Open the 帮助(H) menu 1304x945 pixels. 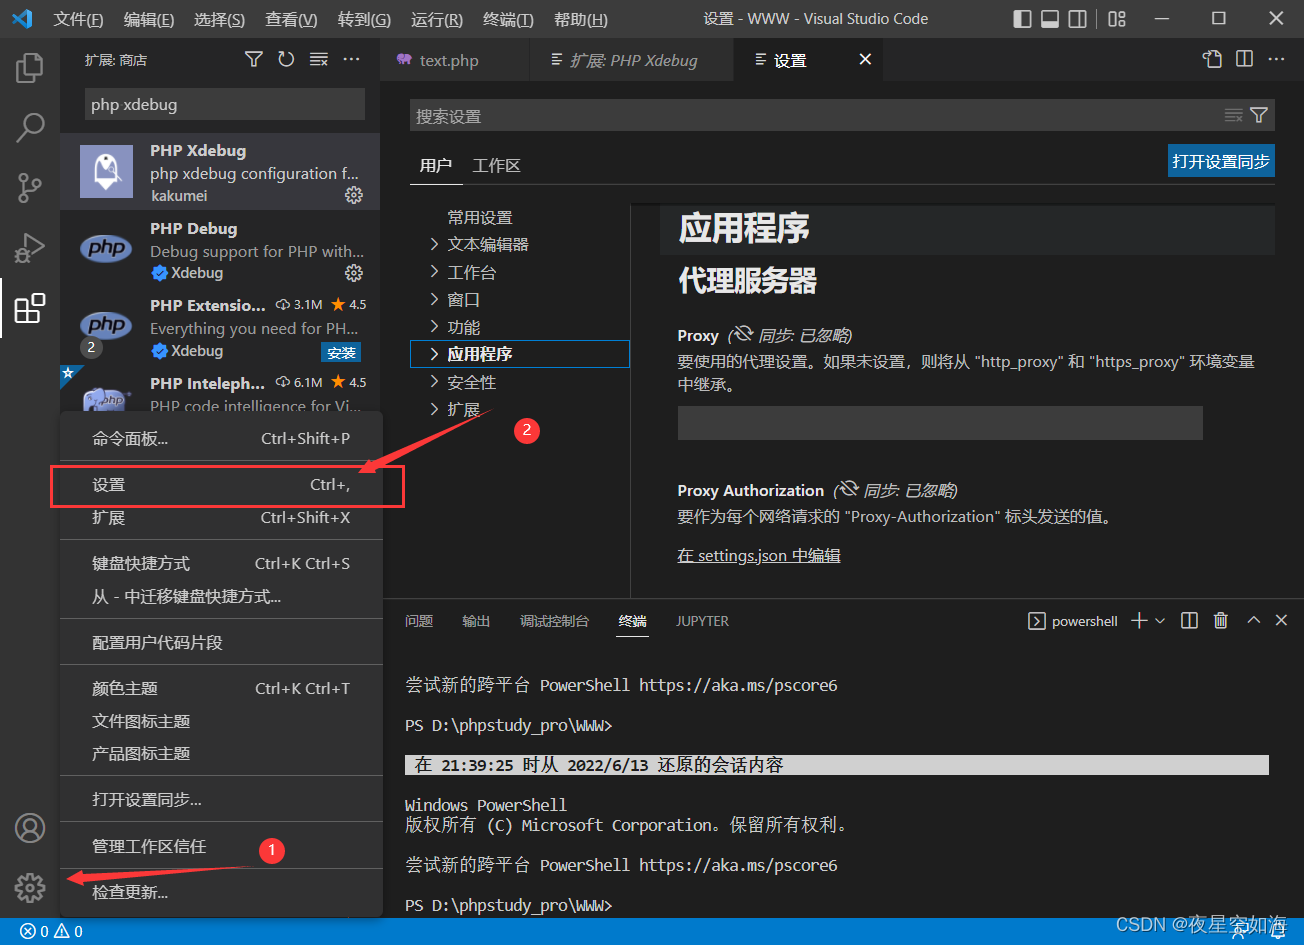click(580, 19)
